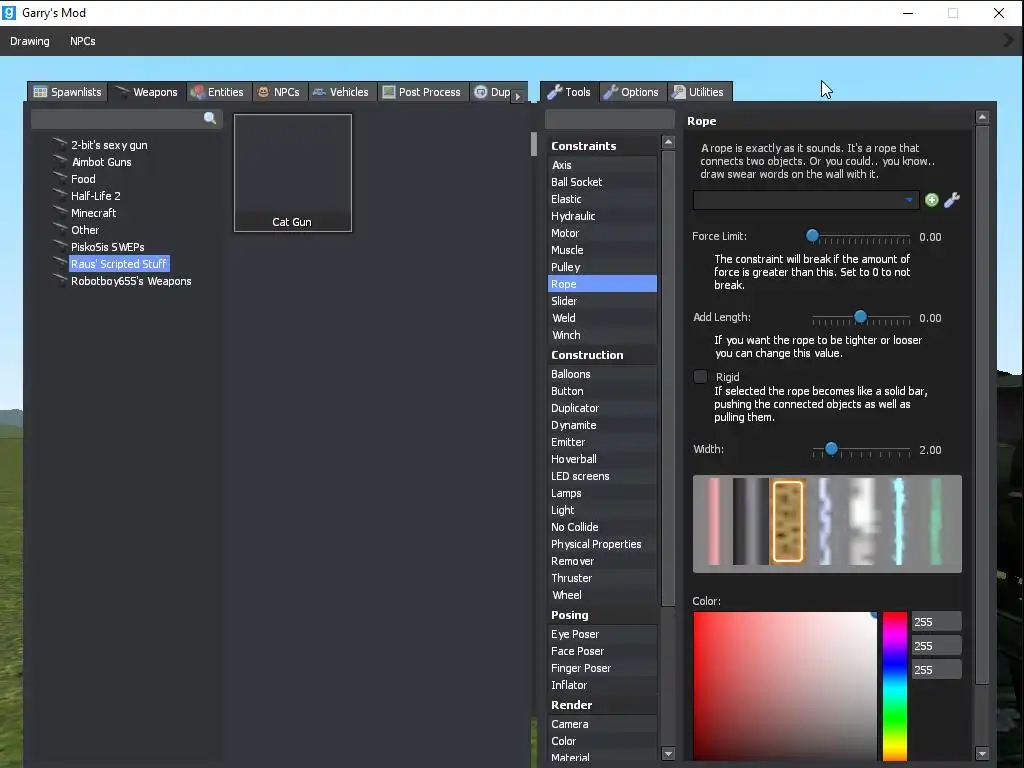Select Robotboy655's Weapons category

pyautogui.click(x=131, y=281)
